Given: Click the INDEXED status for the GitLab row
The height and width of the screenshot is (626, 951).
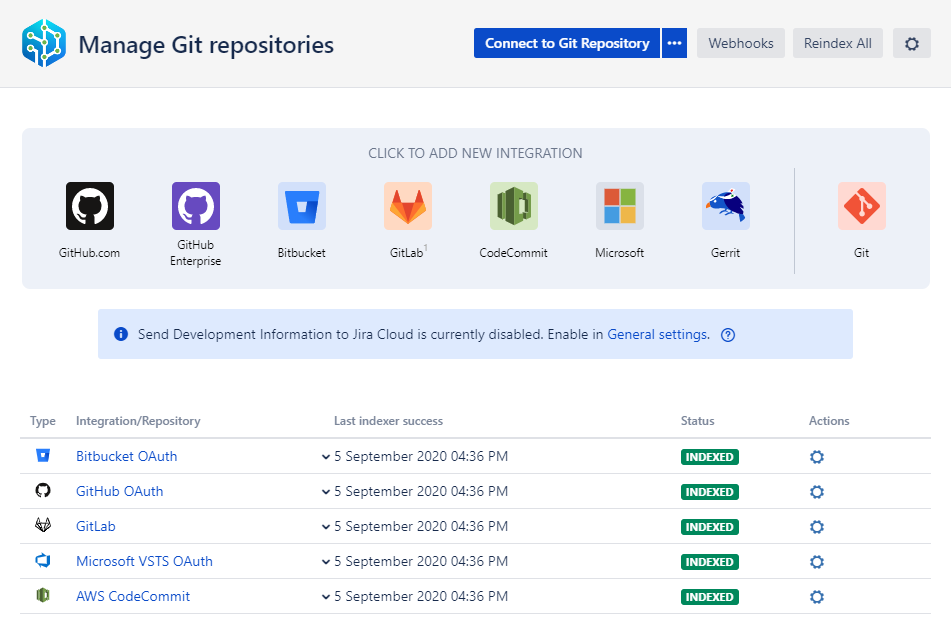Looking at the screenshot, I should click(x=710, y=527).
